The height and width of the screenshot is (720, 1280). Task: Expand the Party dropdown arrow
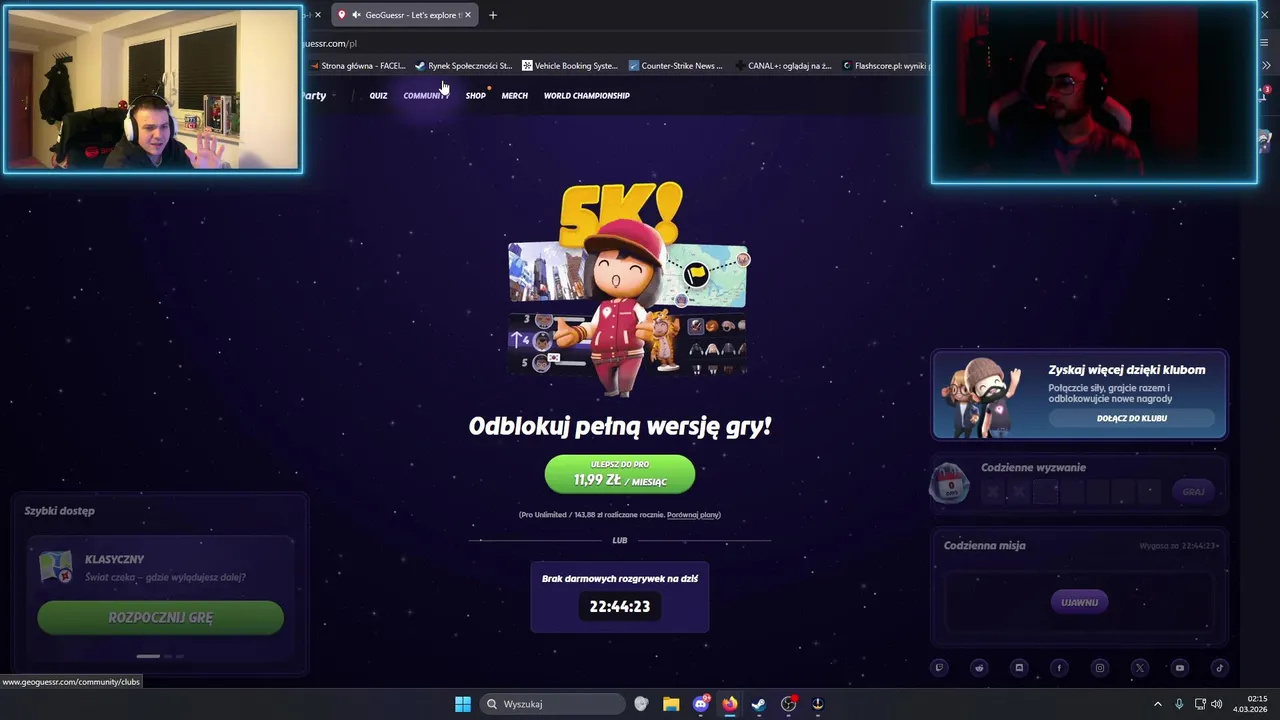(x=333, y=96)
